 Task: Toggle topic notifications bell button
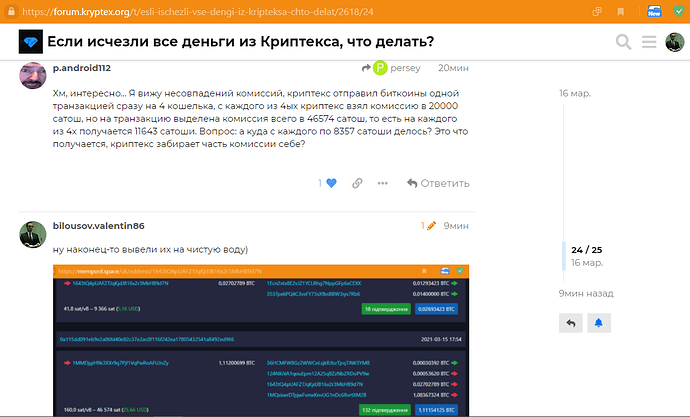(x=599, y=323)
